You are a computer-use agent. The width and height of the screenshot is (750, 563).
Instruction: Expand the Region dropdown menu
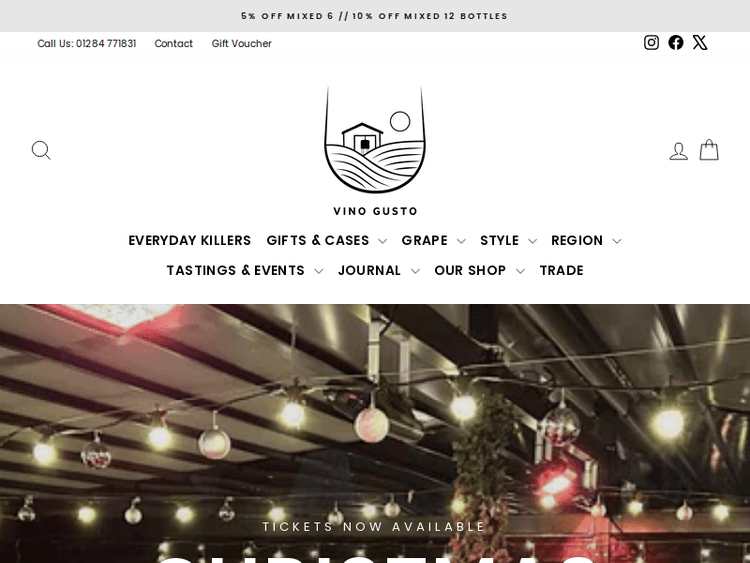pos(586,241)
